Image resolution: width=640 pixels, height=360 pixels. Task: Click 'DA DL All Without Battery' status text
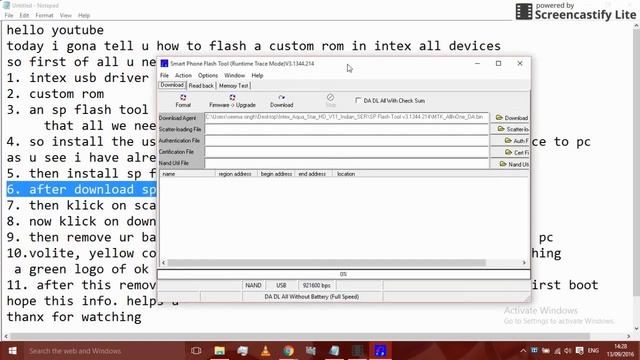(x=312, y=297)
